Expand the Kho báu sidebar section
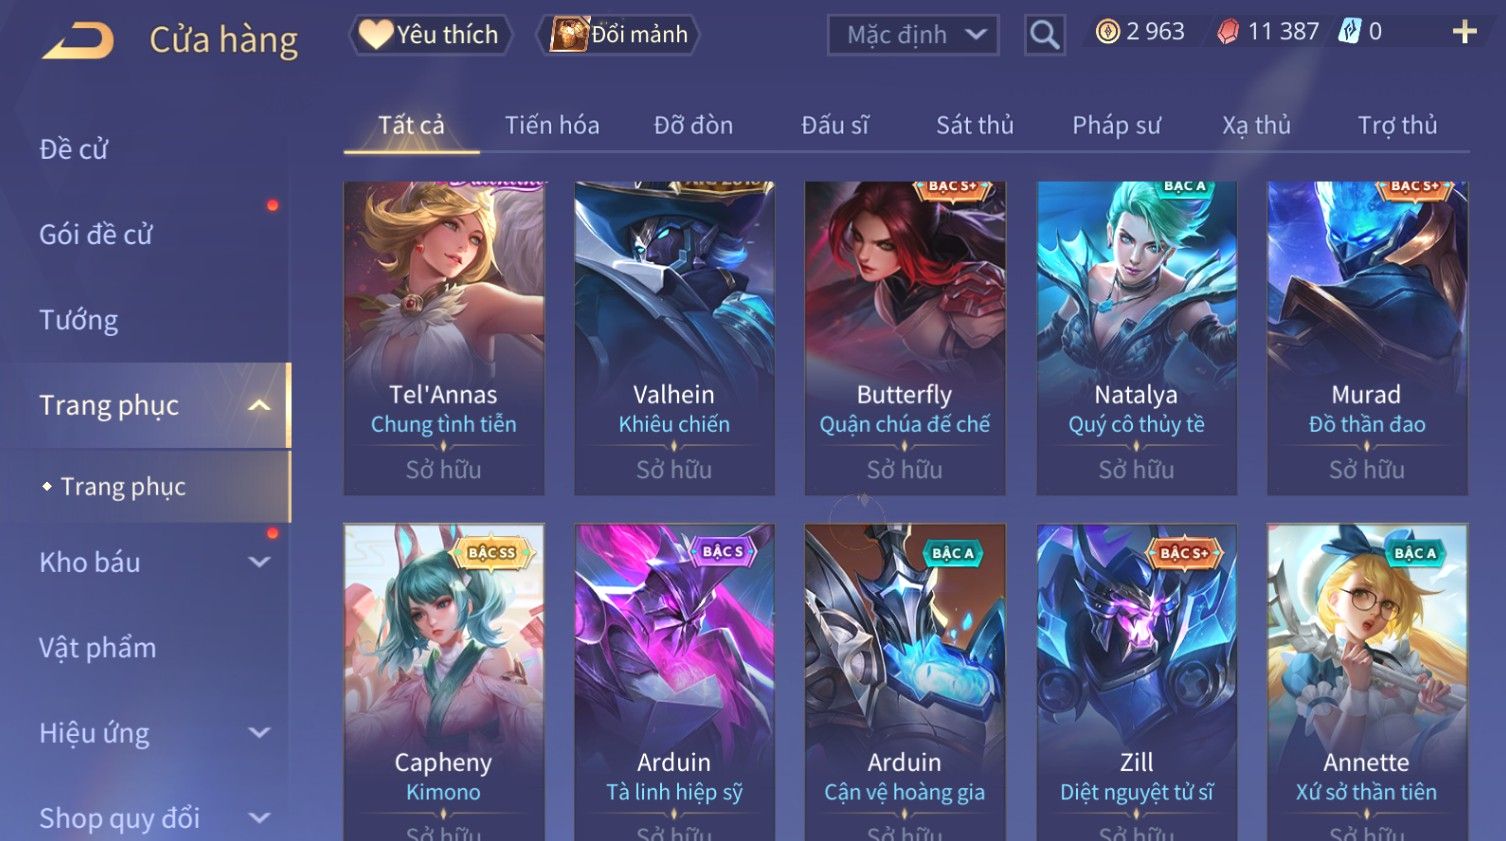 (x=259, y=562)
